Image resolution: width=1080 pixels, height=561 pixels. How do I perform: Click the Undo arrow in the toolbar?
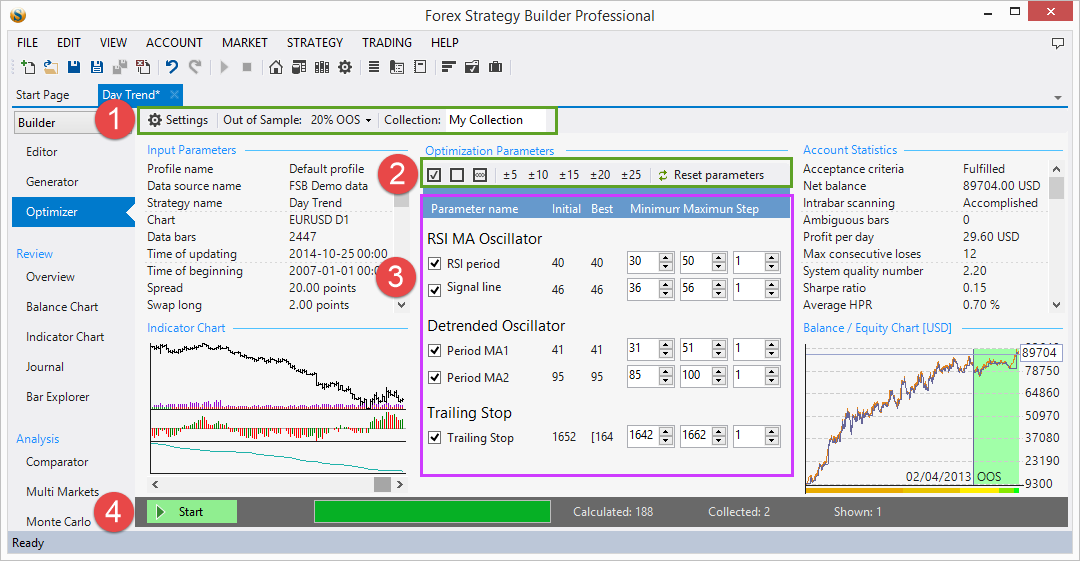click(x=172, y=67)
